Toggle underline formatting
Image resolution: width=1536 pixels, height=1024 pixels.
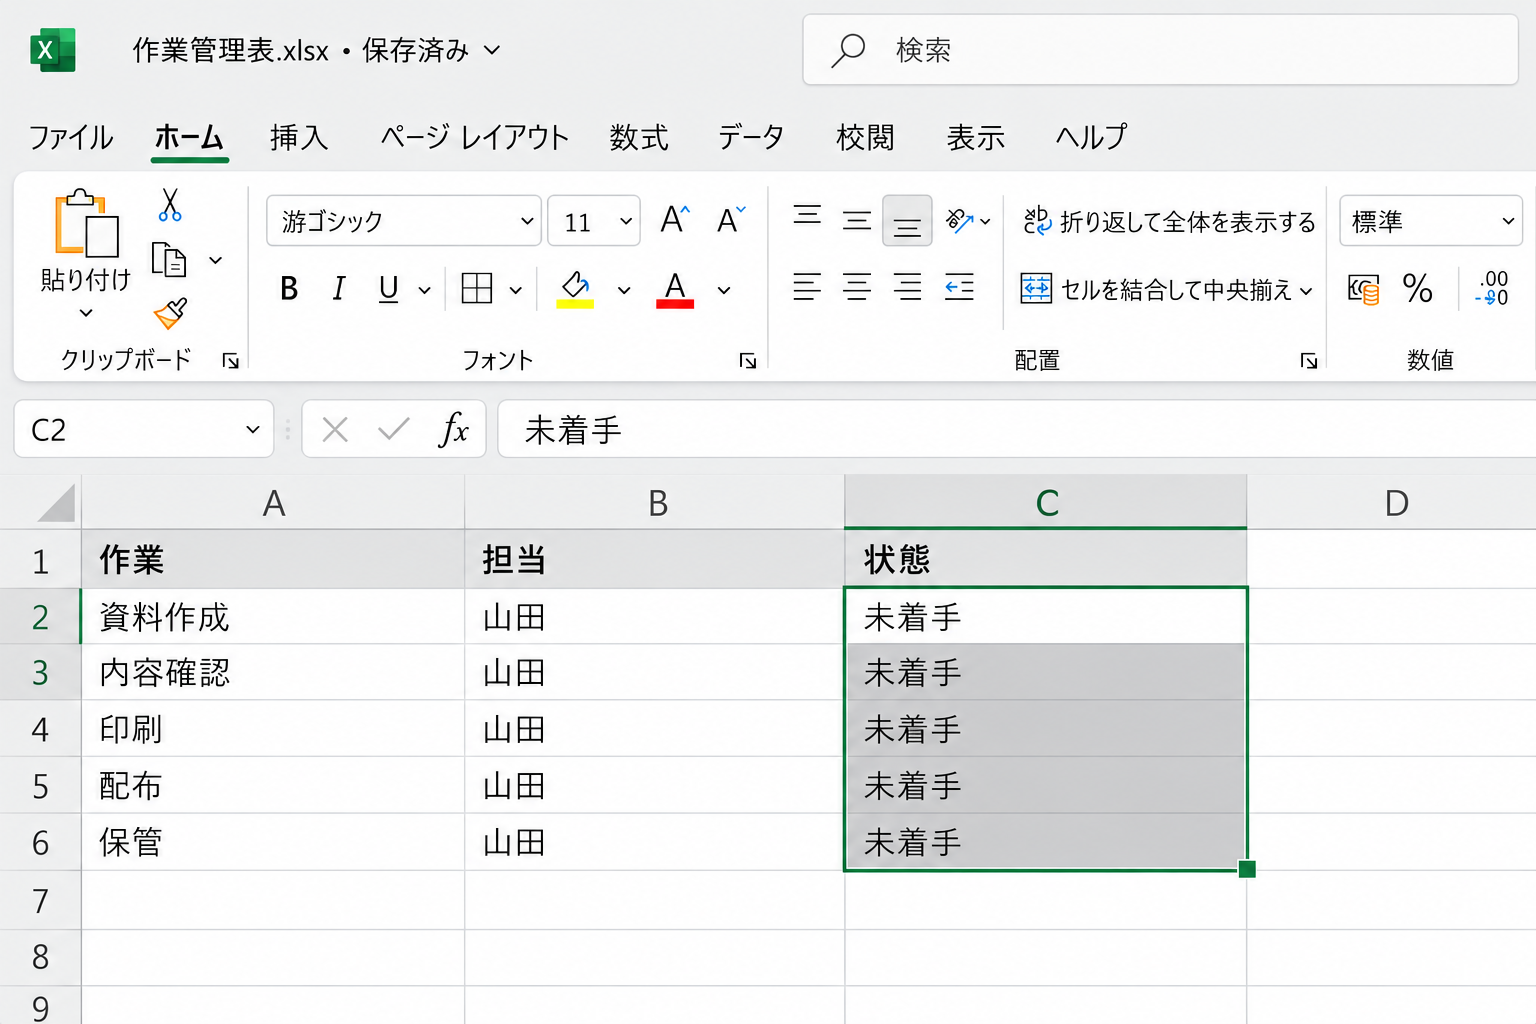389,289
